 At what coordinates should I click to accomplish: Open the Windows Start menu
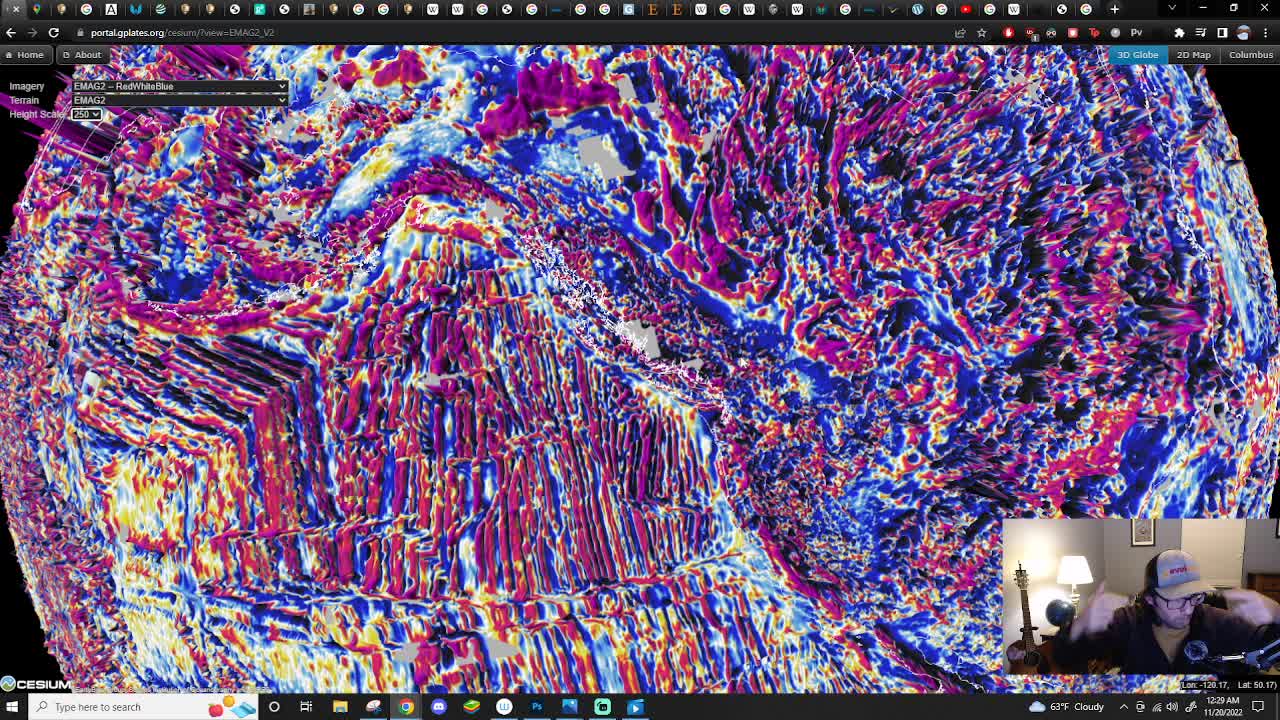(x=12, y=707)
